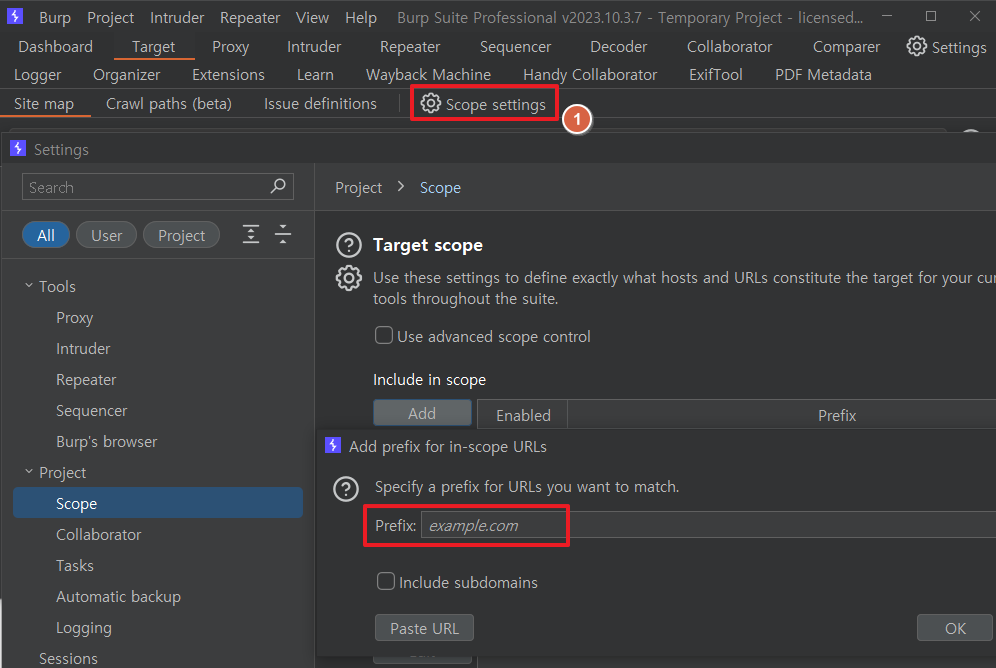Collapse all settings sections icon
The height and width of the screenshot is (668, 996).
[x=283, y=234]
